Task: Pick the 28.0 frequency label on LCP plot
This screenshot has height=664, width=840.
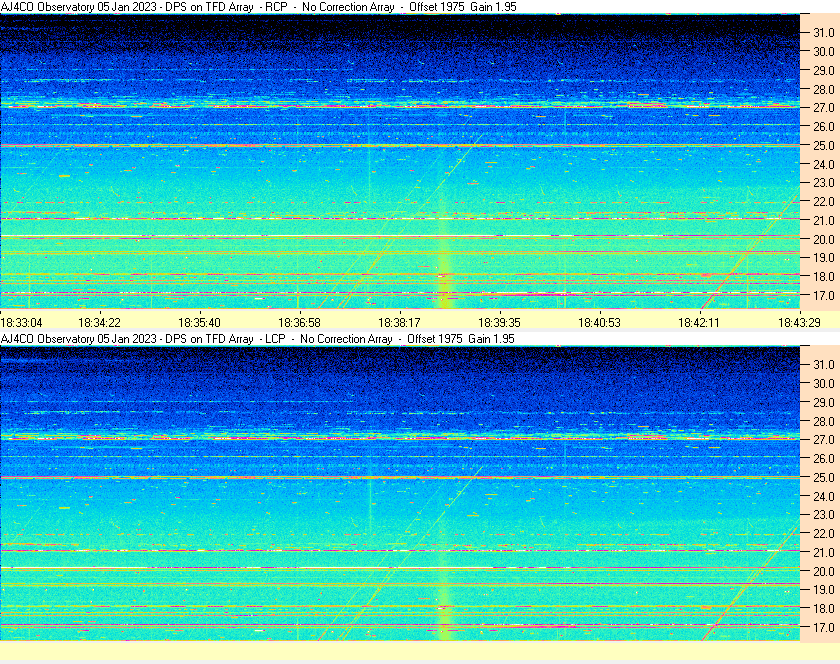Action: tap(824, 421)
